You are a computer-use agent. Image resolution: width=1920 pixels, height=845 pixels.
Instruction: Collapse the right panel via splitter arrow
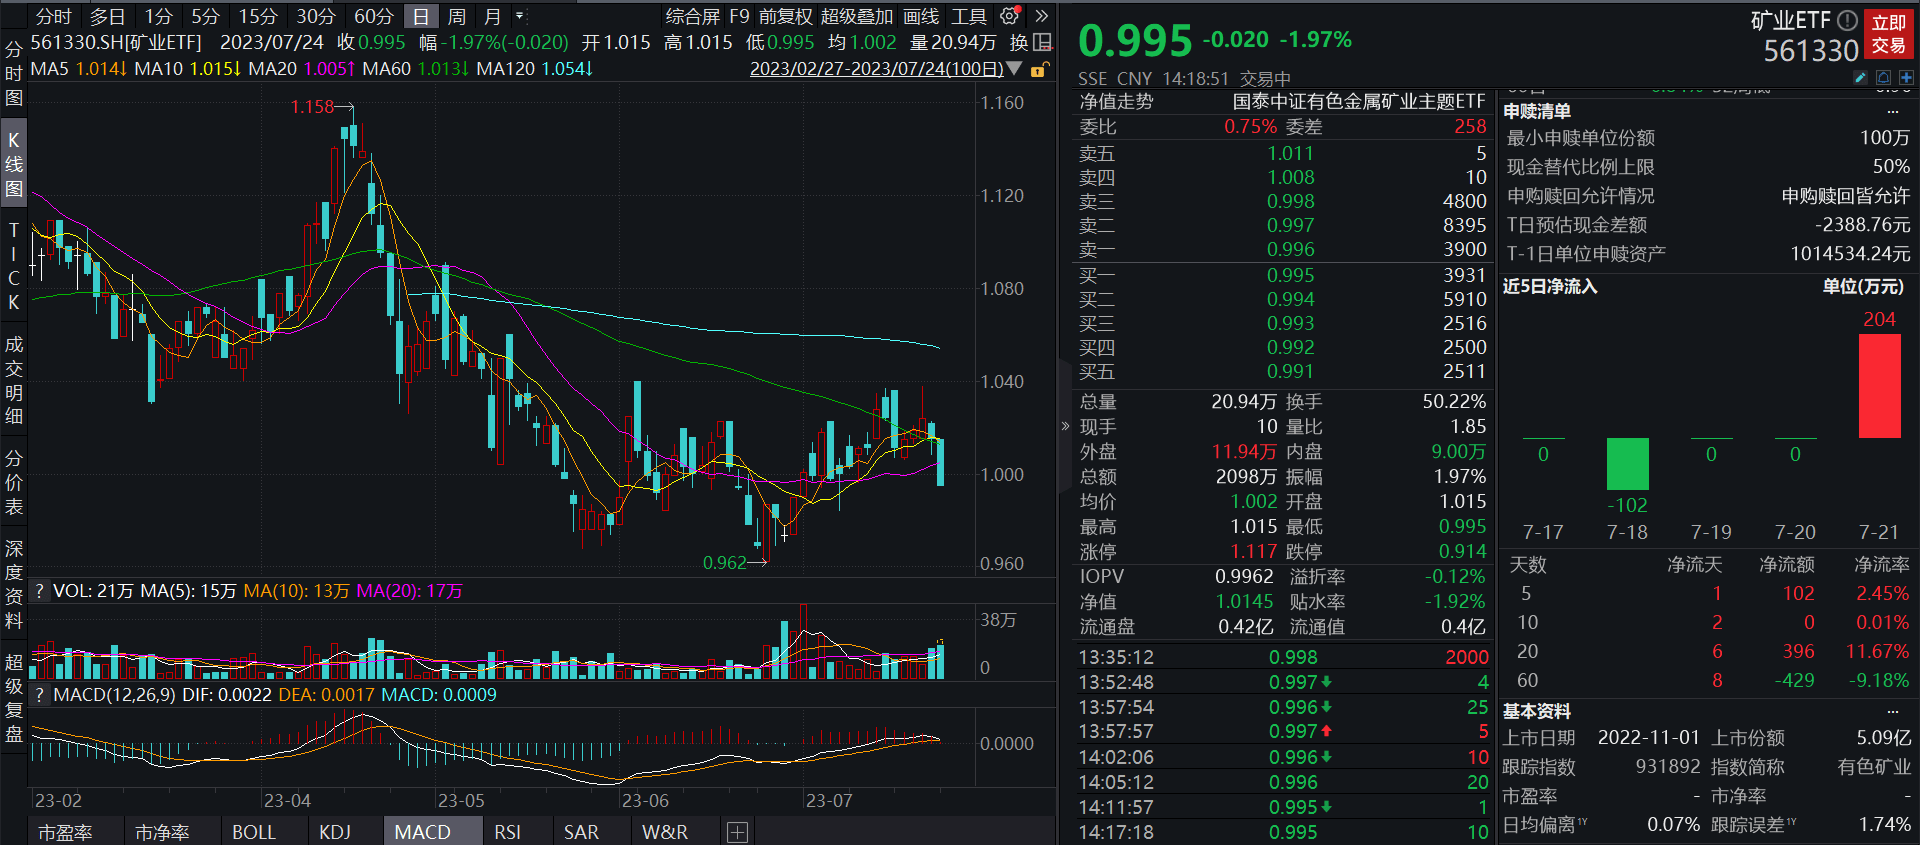(x=1065, y=426)
